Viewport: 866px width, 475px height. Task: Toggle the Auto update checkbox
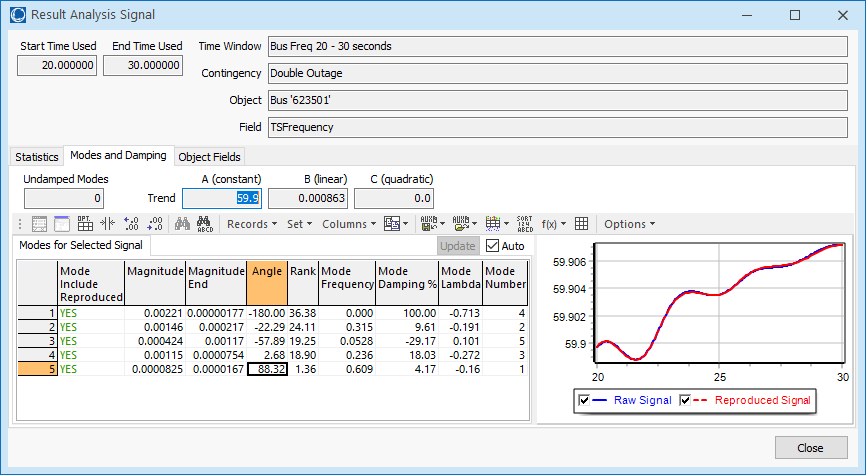click(493, 246)
